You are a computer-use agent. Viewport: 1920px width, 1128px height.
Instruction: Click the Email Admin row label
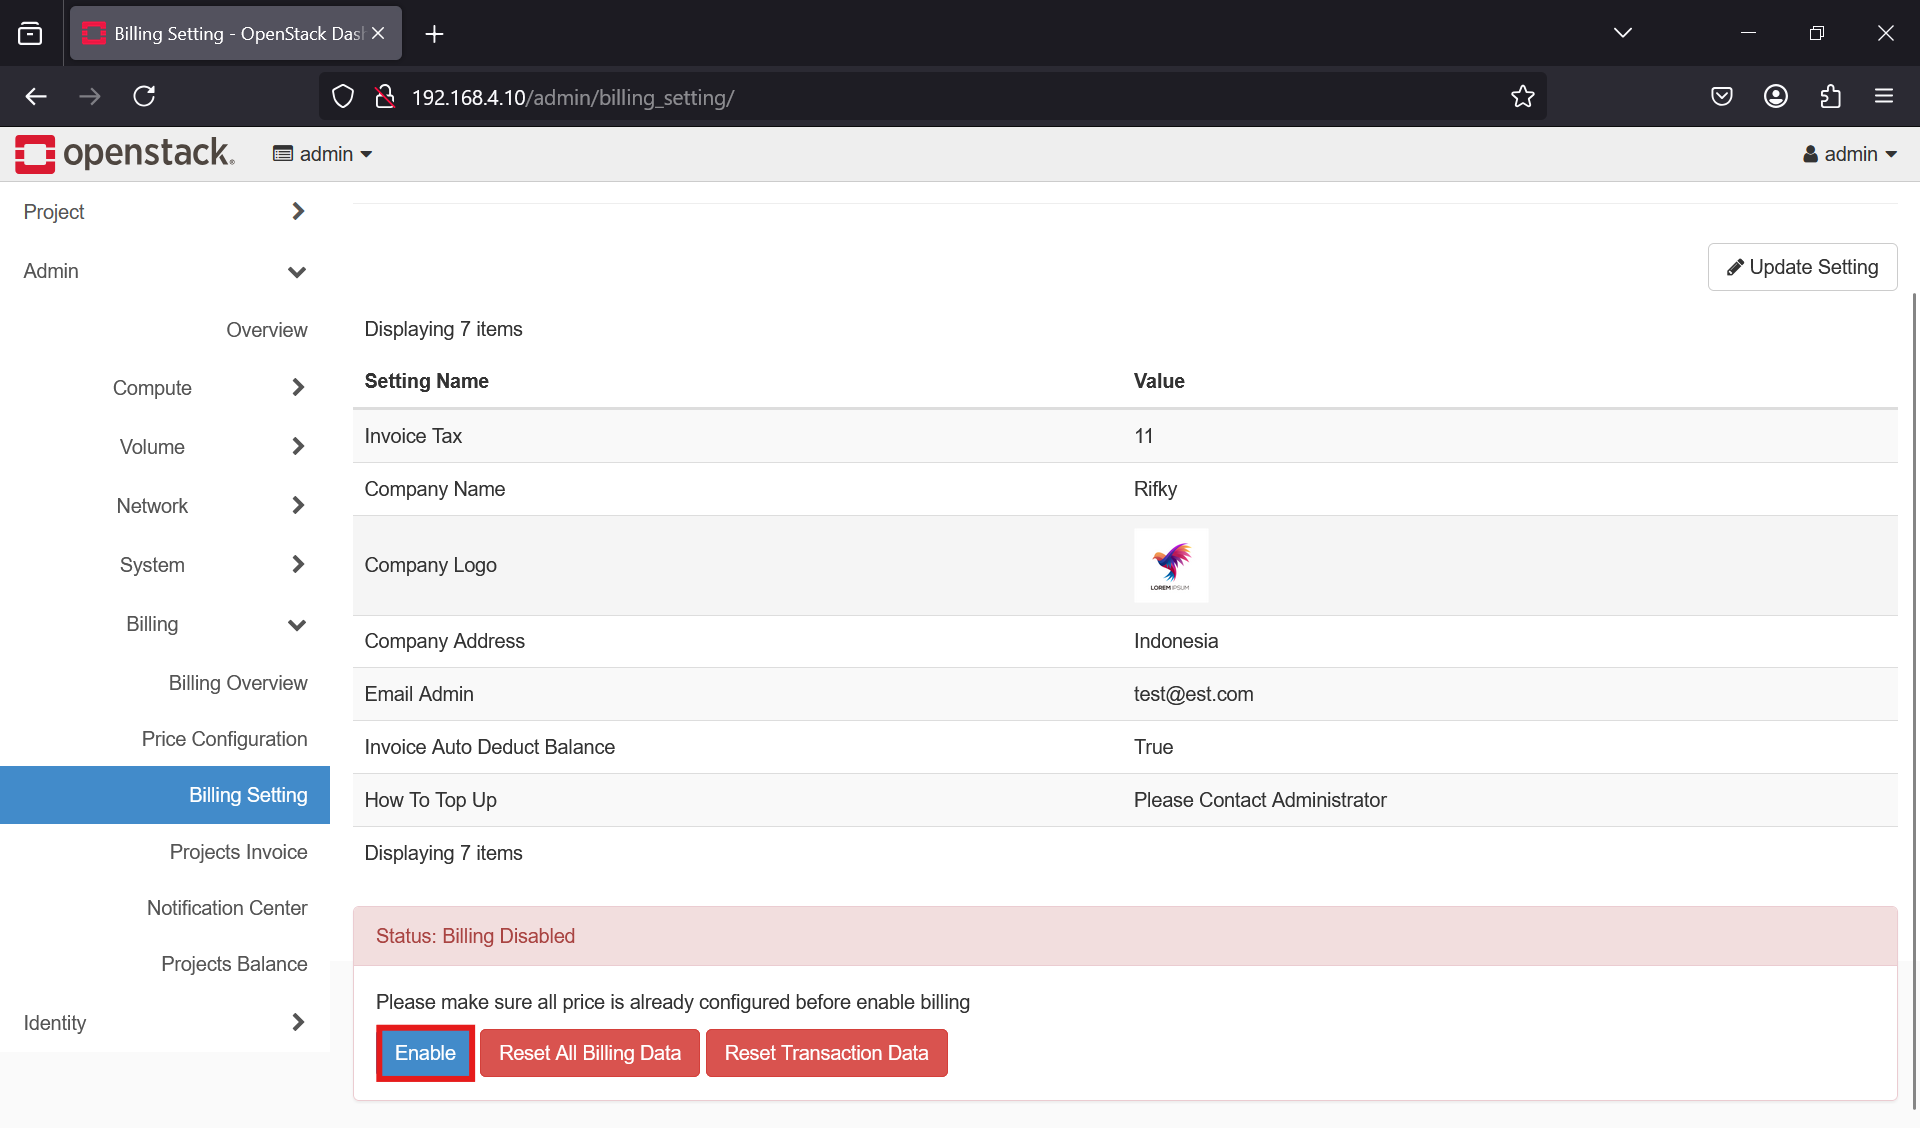[x=419, y=694]
